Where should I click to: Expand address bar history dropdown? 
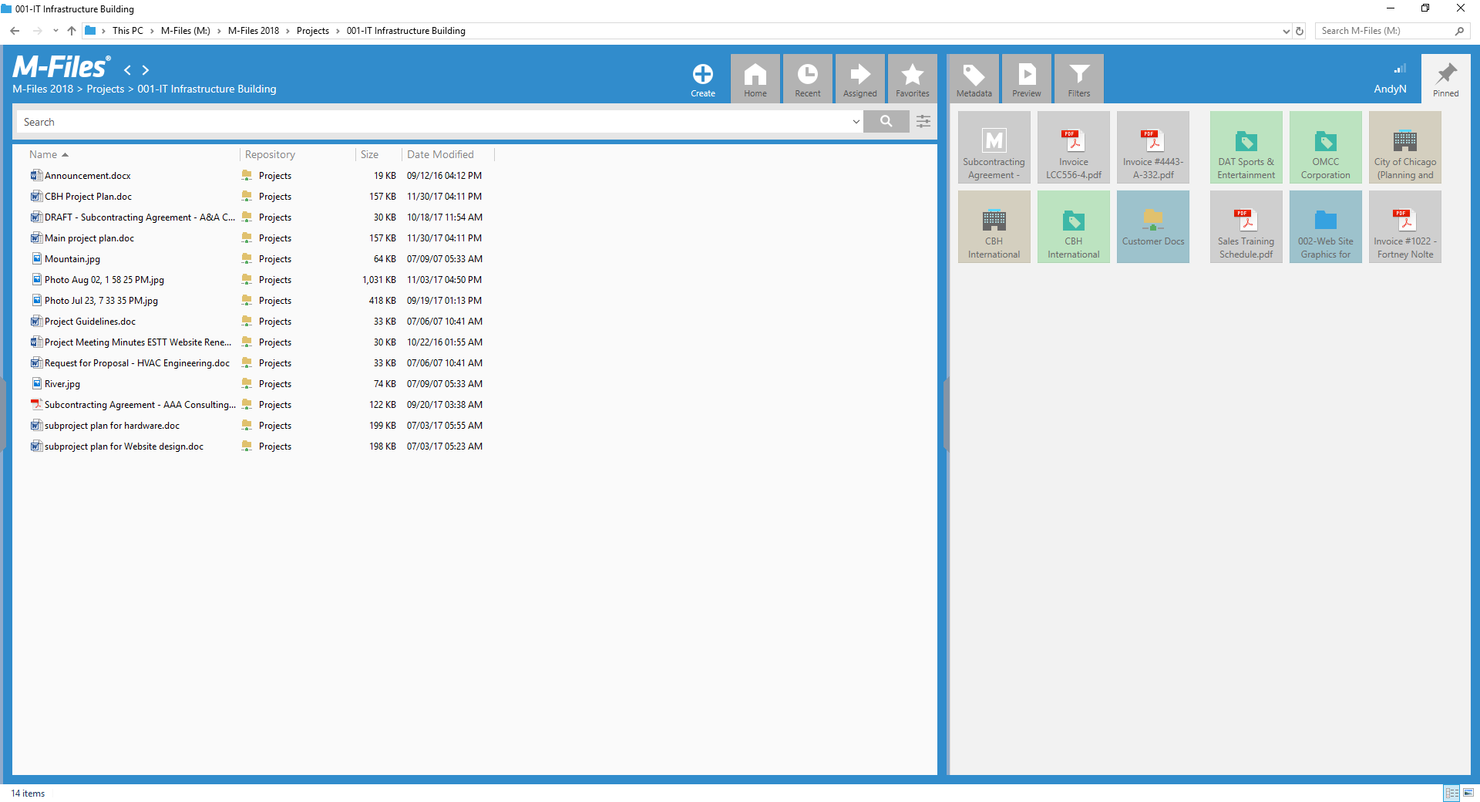(x=1286, y=31)
